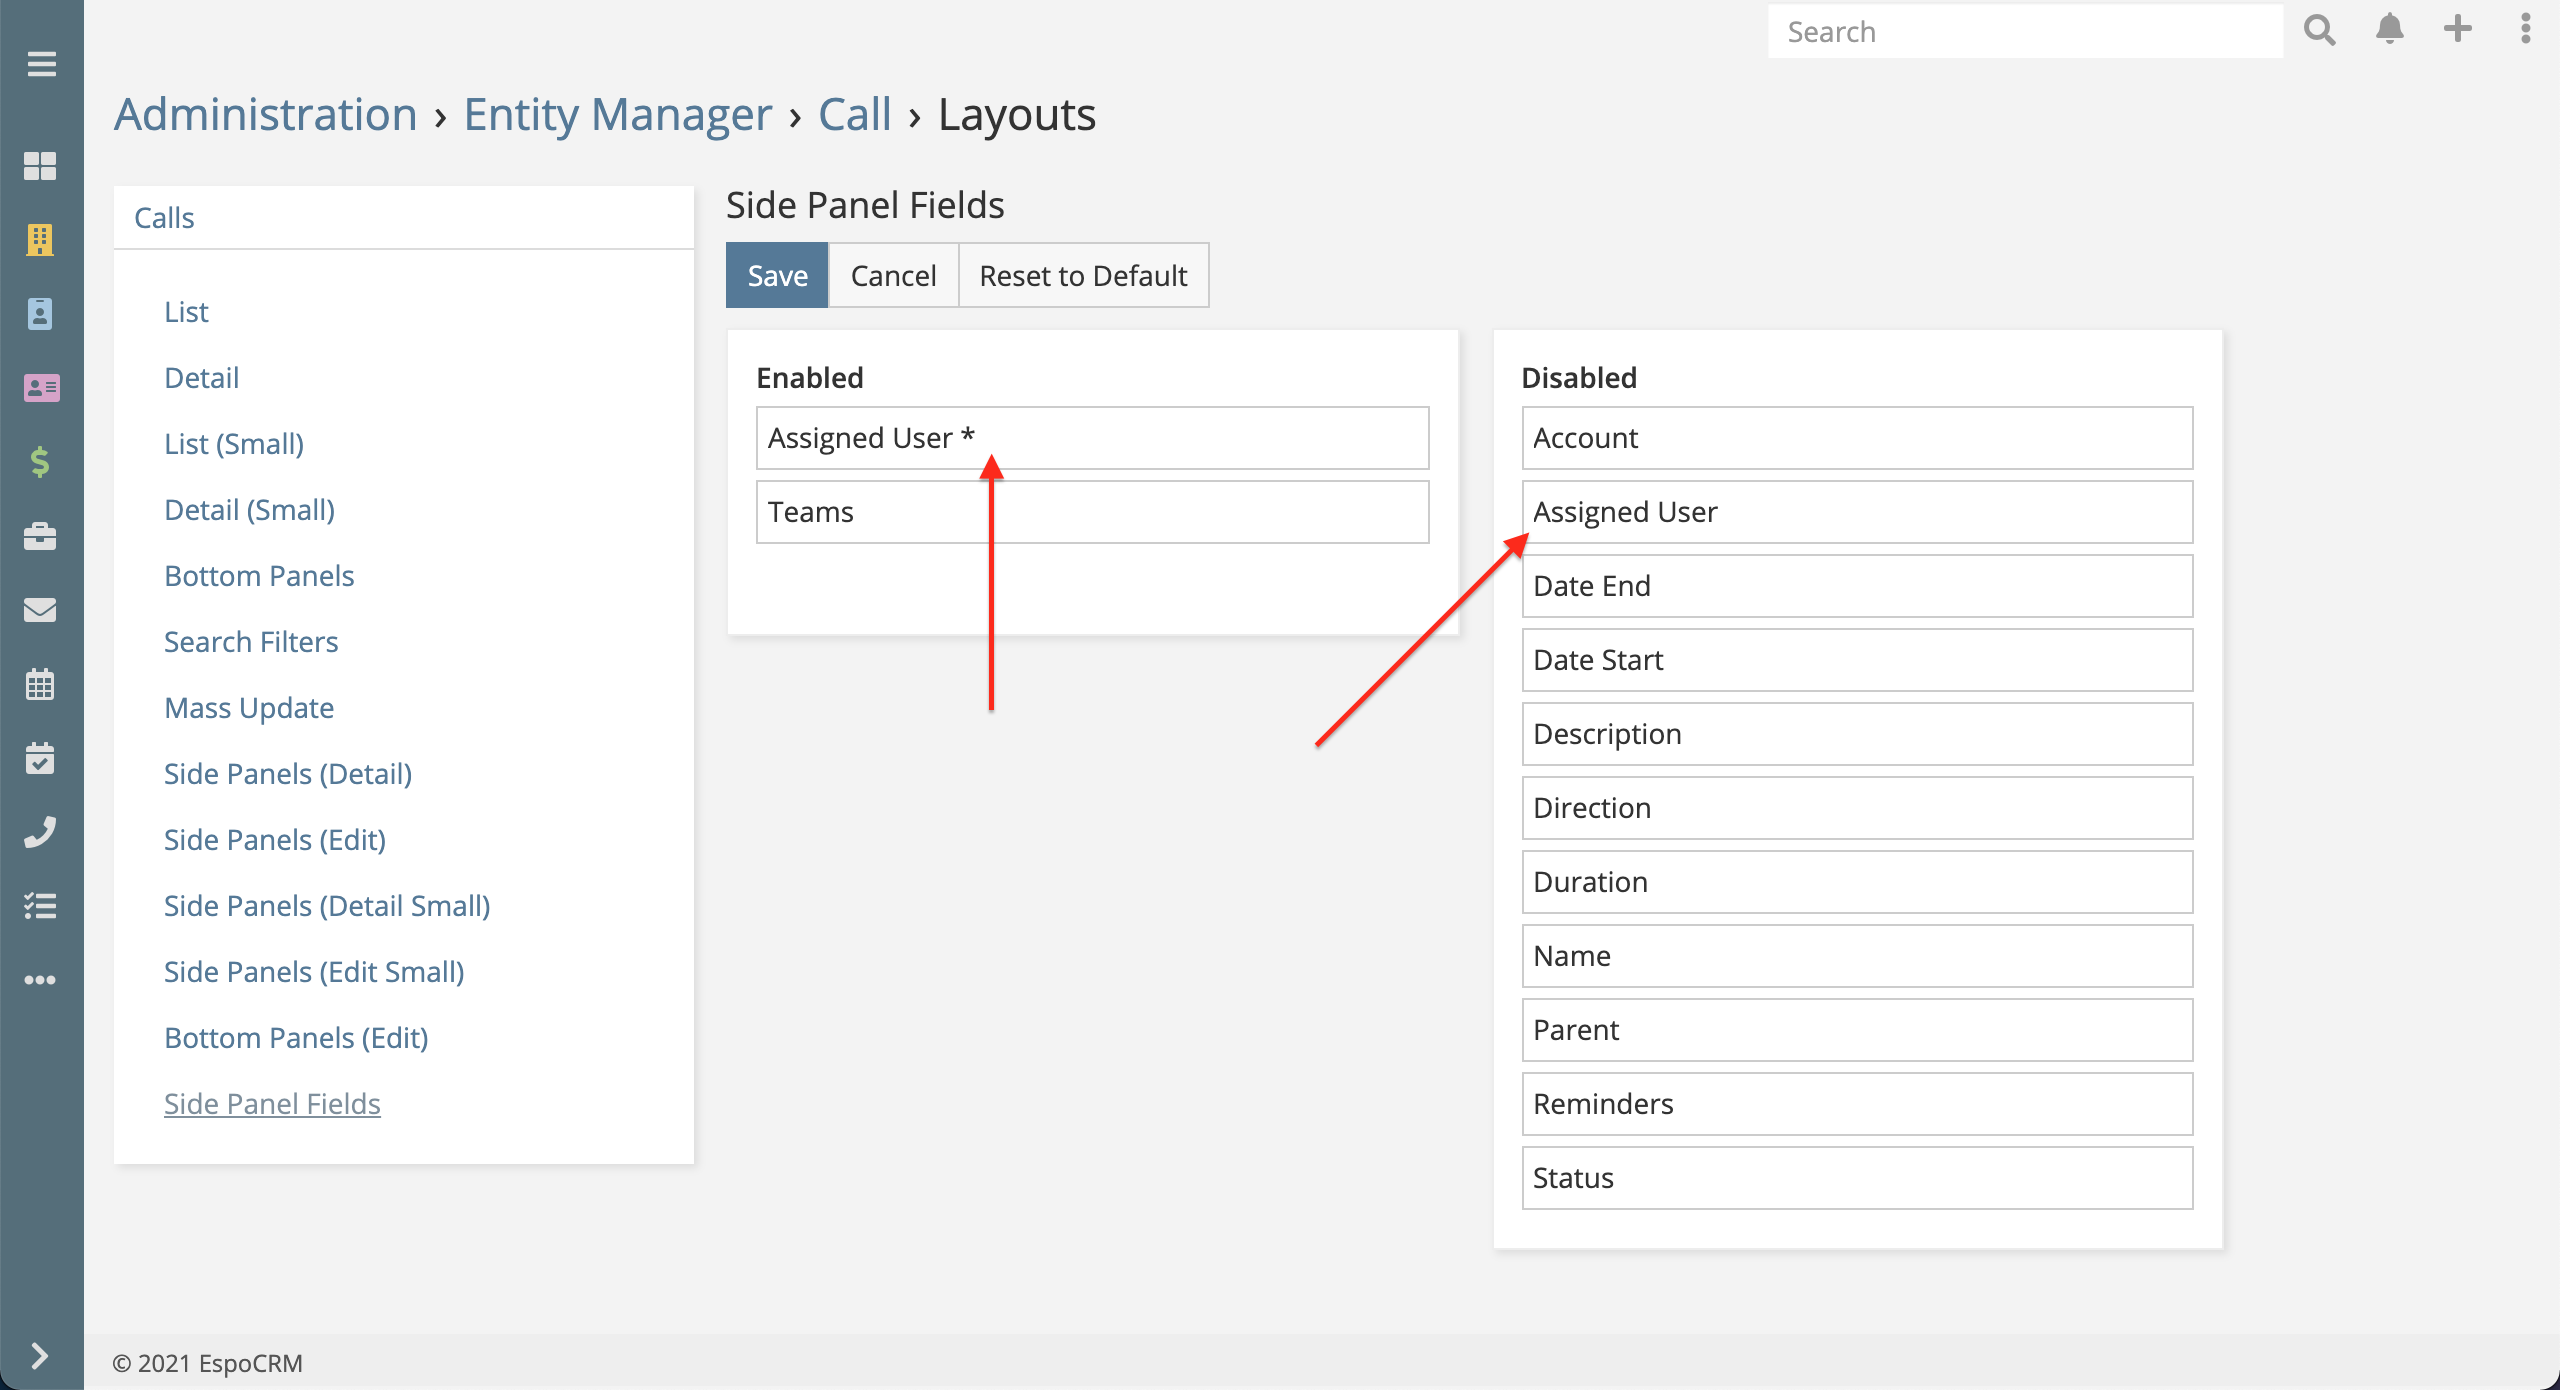Image resolution: width=2560 pixels, height=1390 pixels.
Task: Open the Emails envelope icon
Action: tap(40, 610)
